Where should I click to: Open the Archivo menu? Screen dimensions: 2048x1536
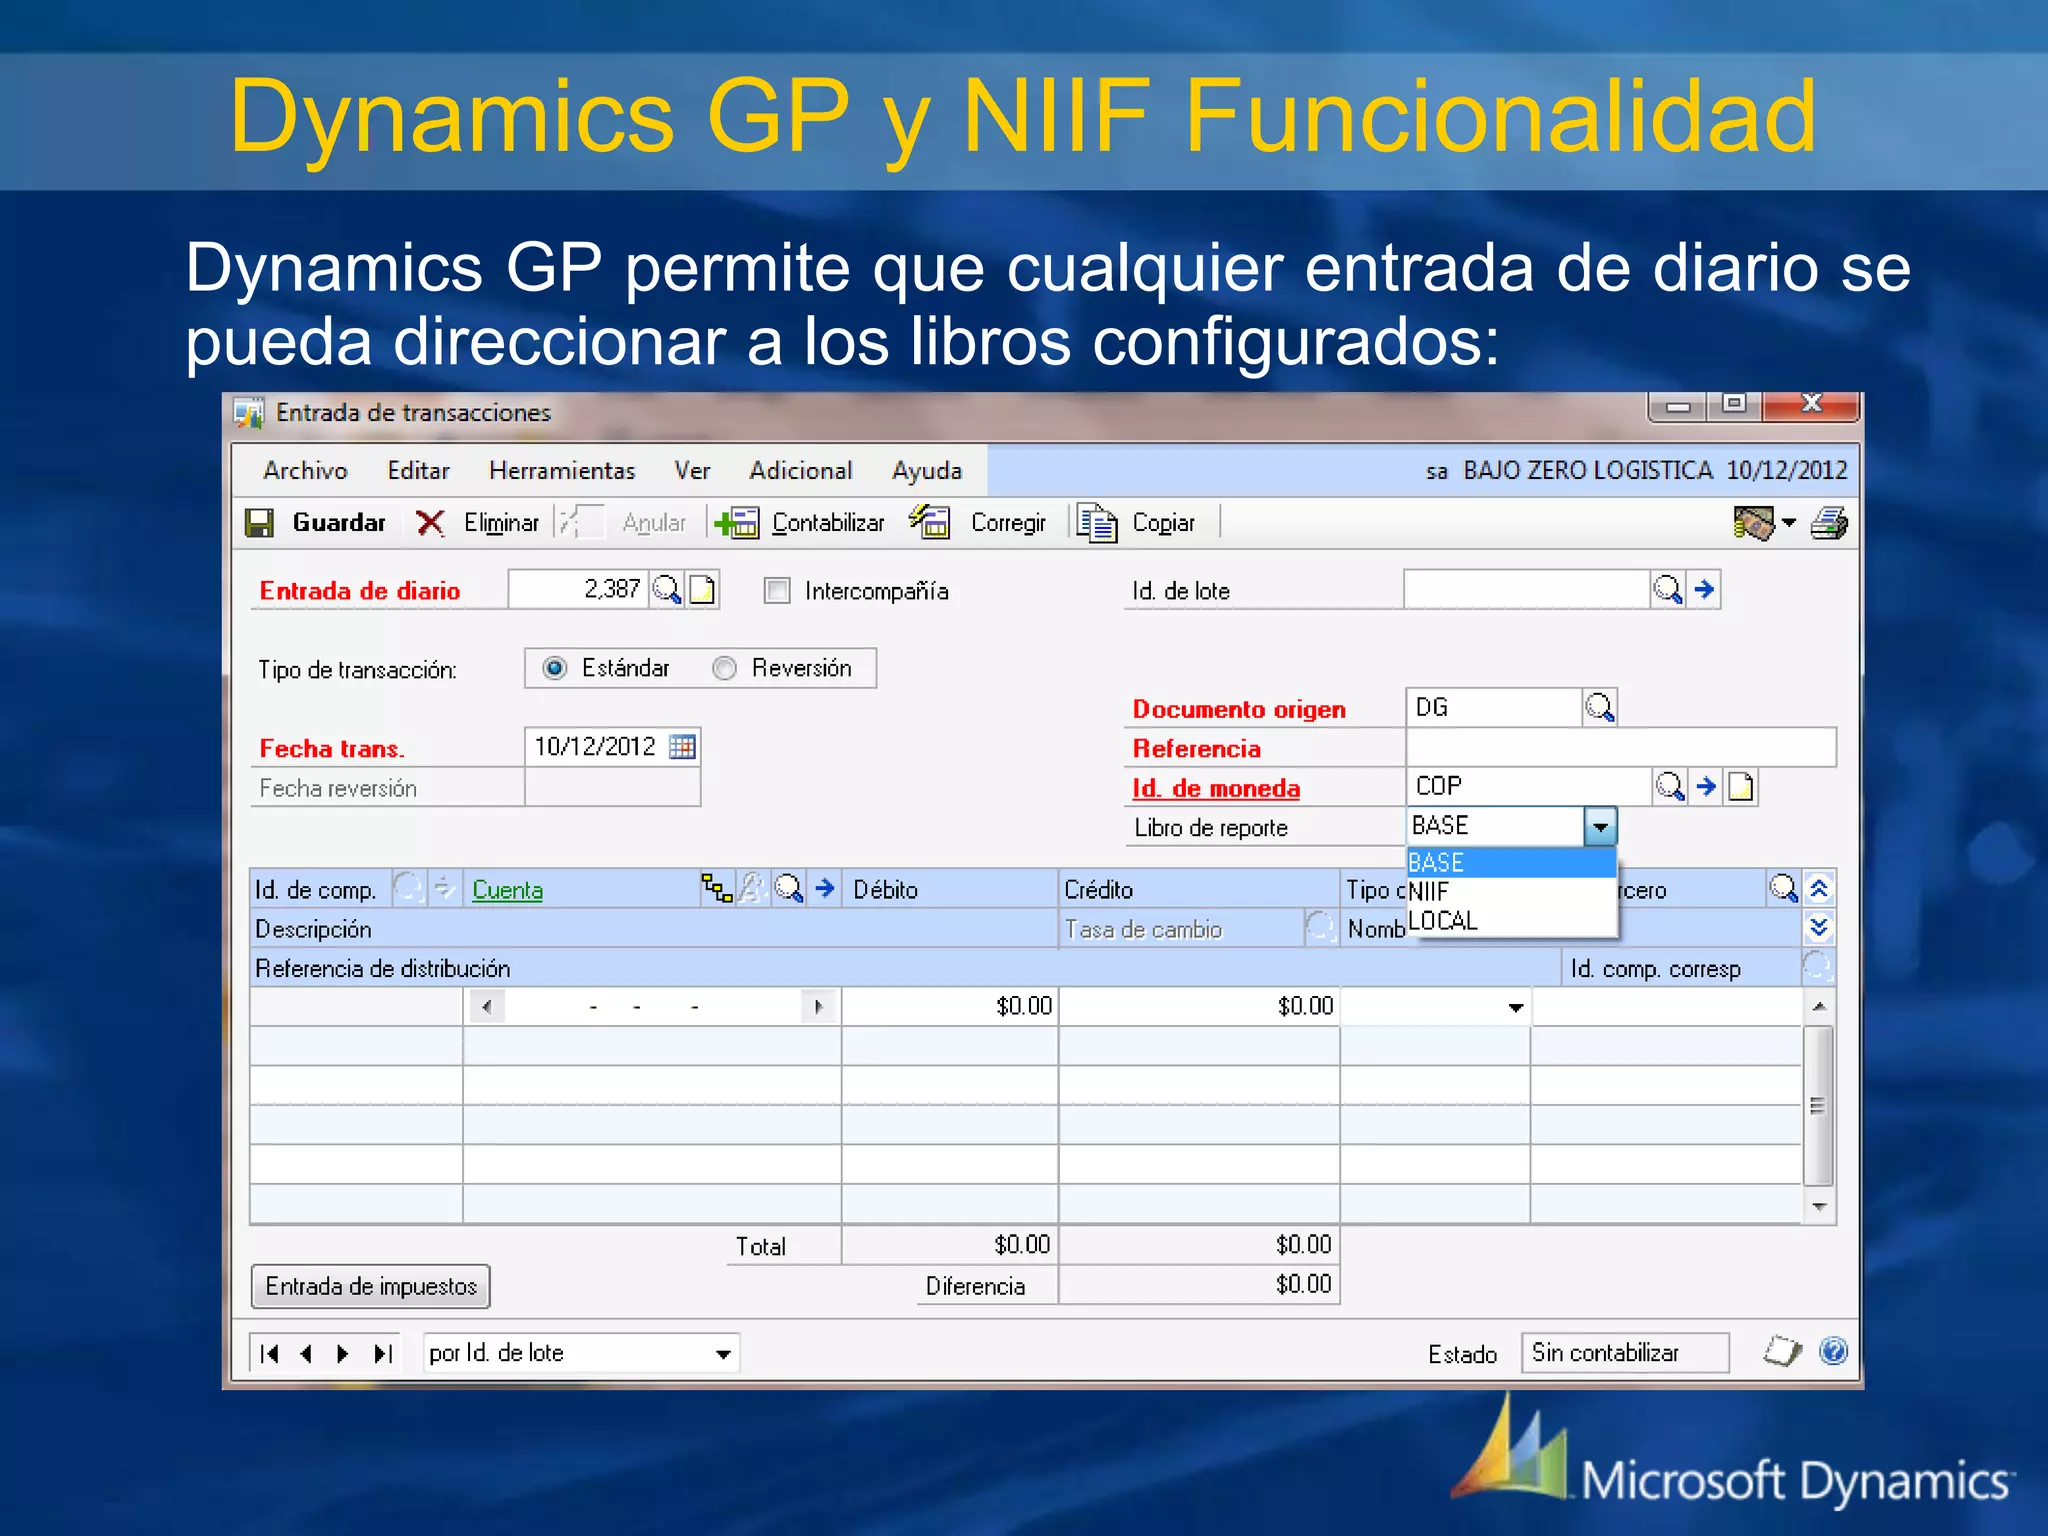click(305, 470)
